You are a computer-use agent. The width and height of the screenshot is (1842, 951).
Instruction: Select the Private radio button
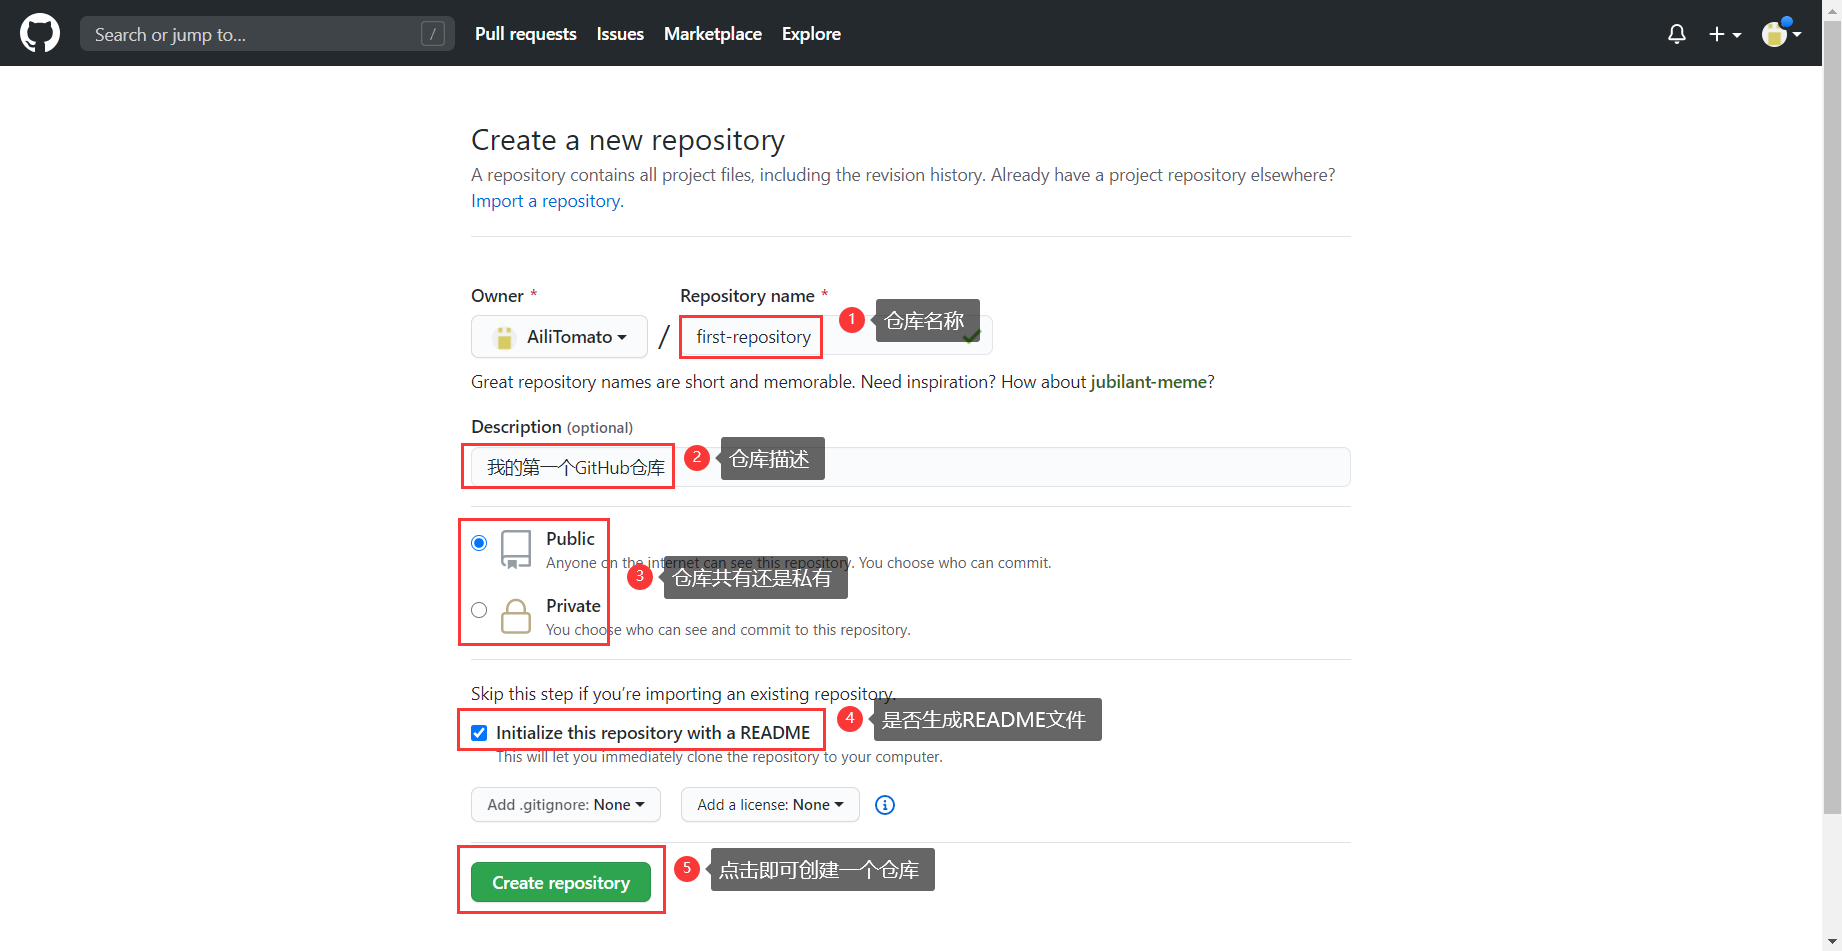tap(479, 610)
